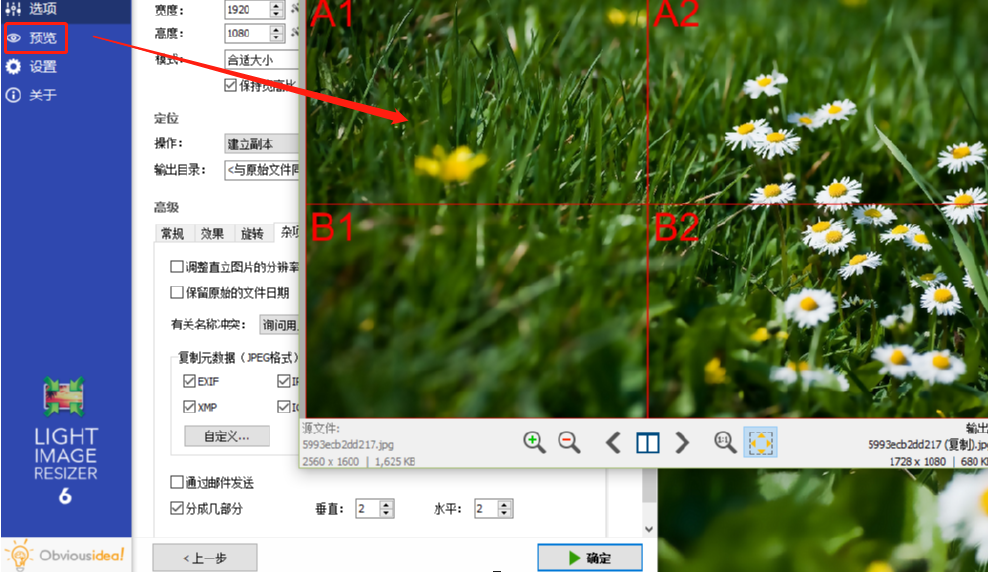Fit preview image to window
The width and height of the screenshot is (990, 573).
[x=760, y=442]
